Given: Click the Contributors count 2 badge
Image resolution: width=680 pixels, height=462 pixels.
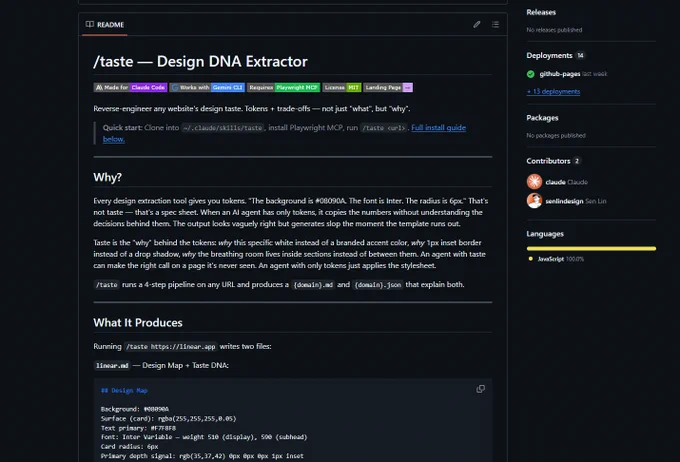Looking at the screenshot, I should point(577,161).
